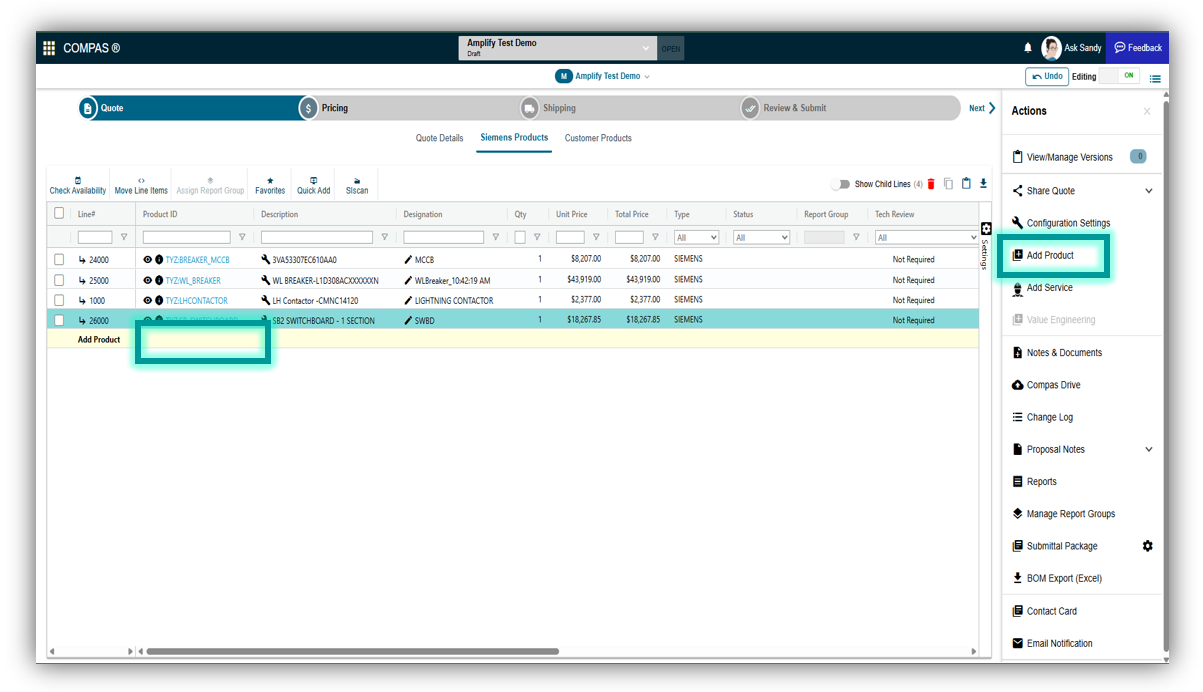Open the Status filter dropdown
The height and width of the screenshot is (692, 1203).
762,237
